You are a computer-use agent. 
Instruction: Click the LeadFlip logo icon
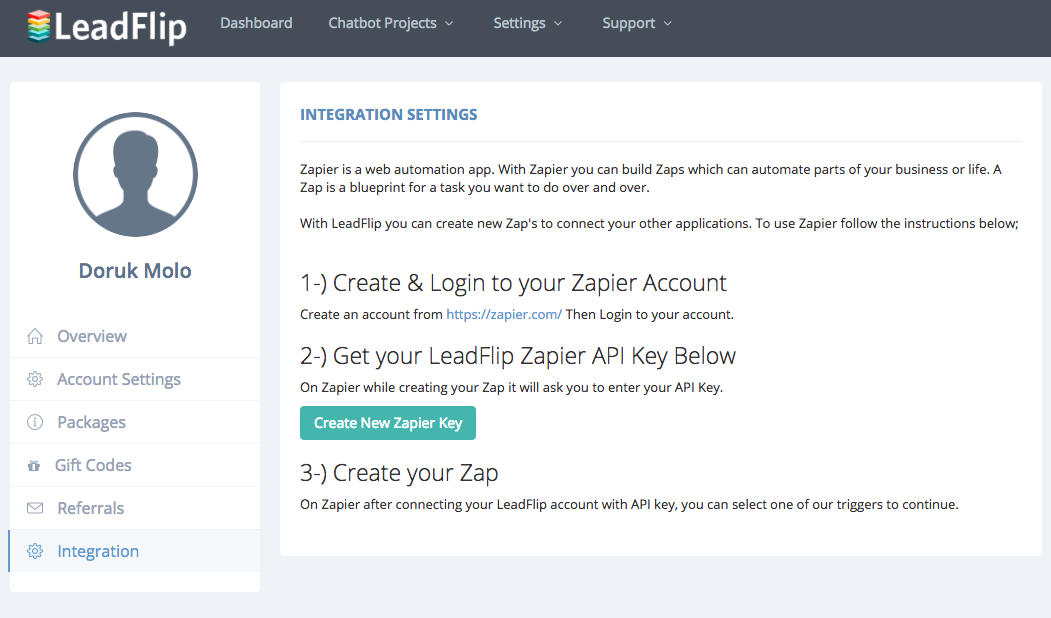point(37,27)
